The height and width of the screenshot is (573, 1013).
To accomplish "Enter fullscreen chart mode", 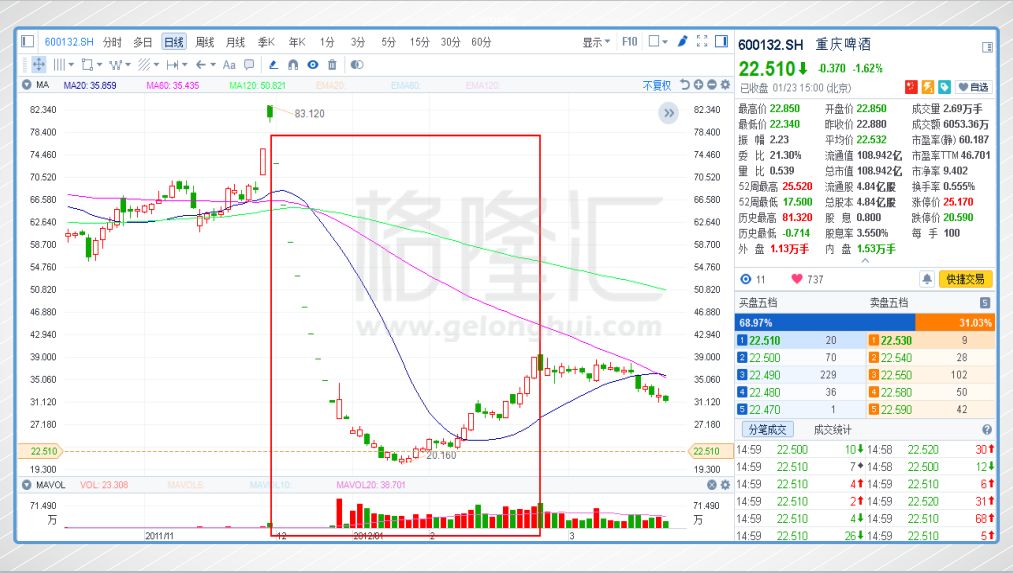I will pyautogui.click(x=702, y=41).
